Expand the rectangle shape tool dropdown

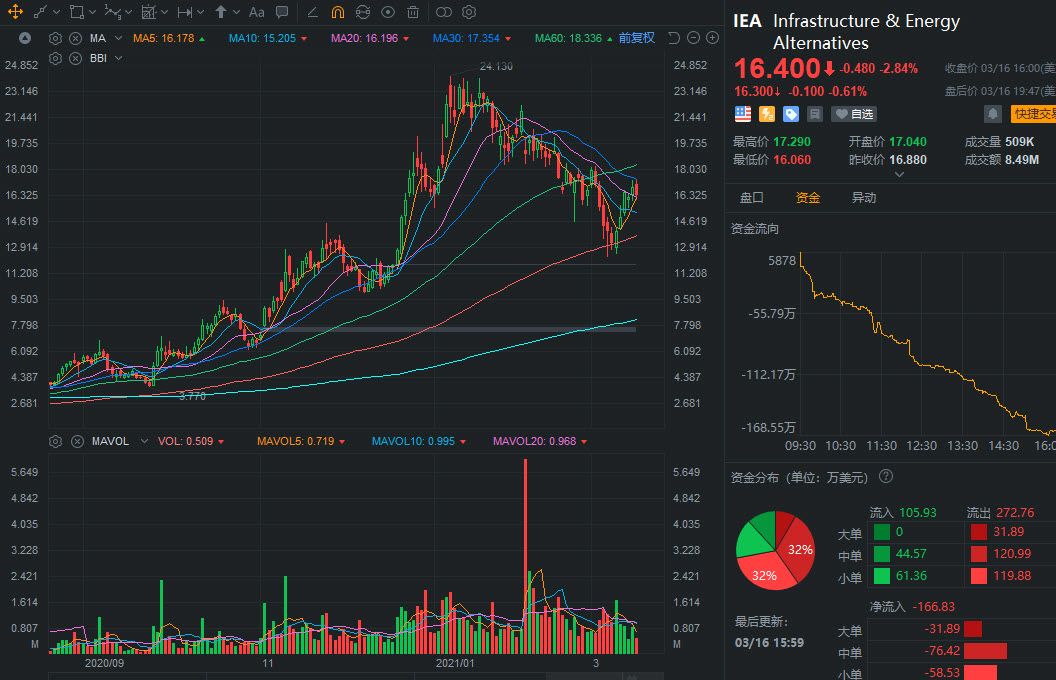pyautogui.click(x=92, y=12)
